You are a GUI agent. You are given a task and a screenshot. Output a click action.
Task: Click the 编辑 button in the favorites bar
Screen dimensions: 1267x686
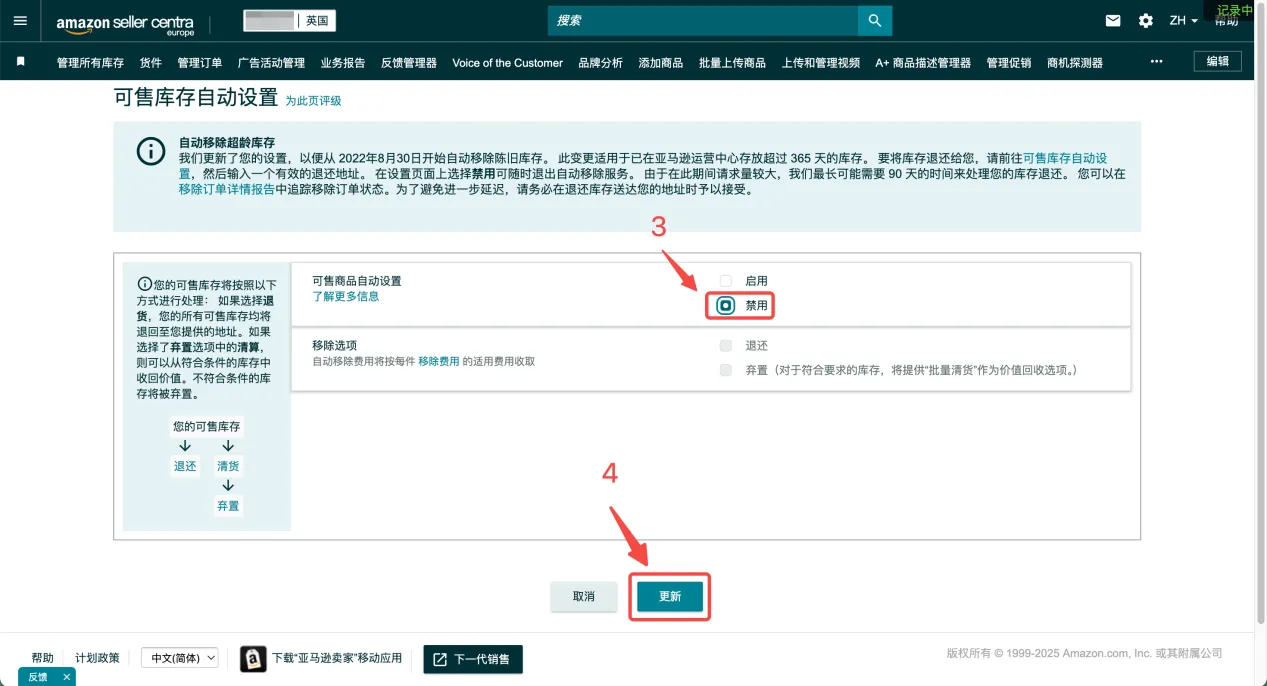point(1217,61)
